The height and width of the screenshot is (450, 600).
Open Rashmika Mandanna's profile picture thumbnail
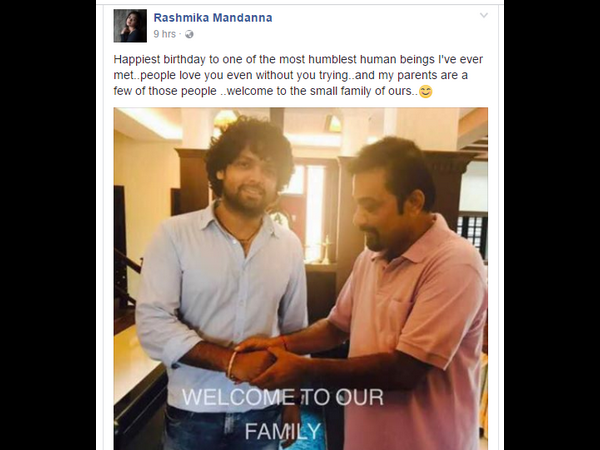130,26
